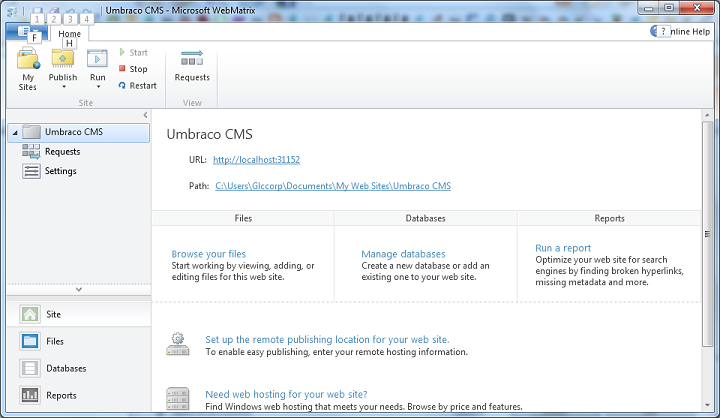Click the Files workspace folder icon
720x418 pixels.
(30, 341)
